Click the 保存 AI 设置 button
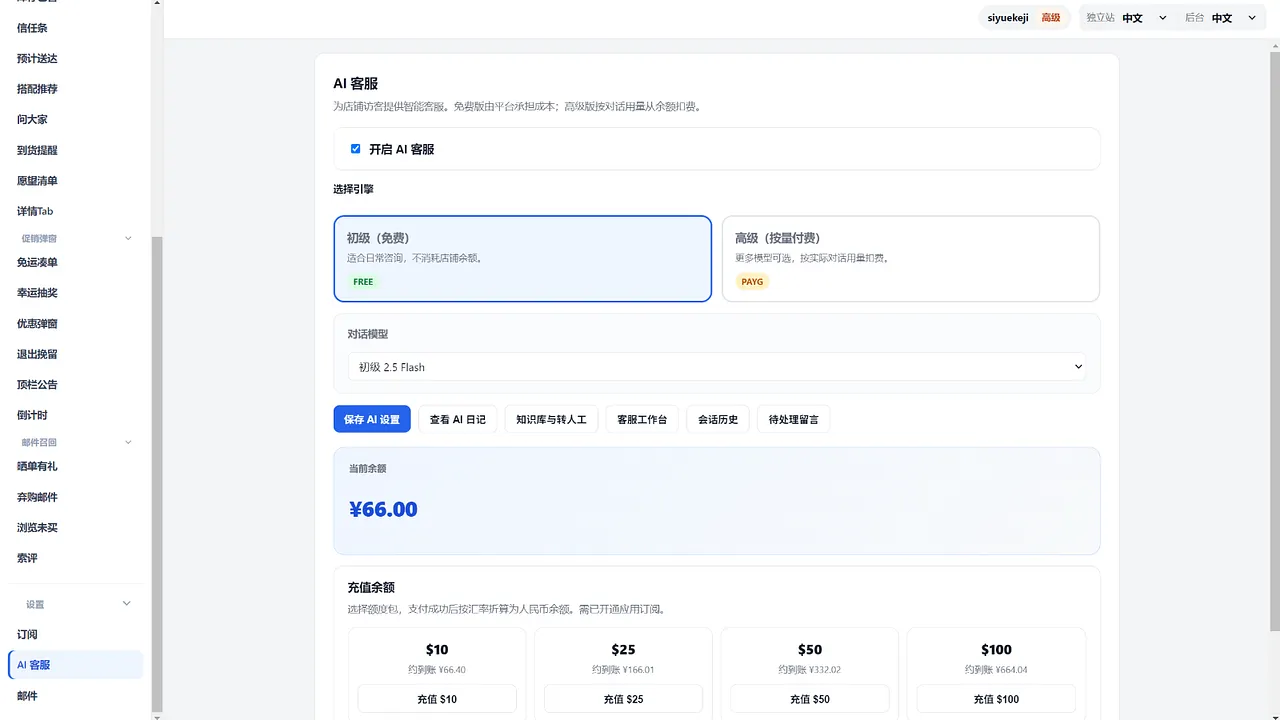 372,420
